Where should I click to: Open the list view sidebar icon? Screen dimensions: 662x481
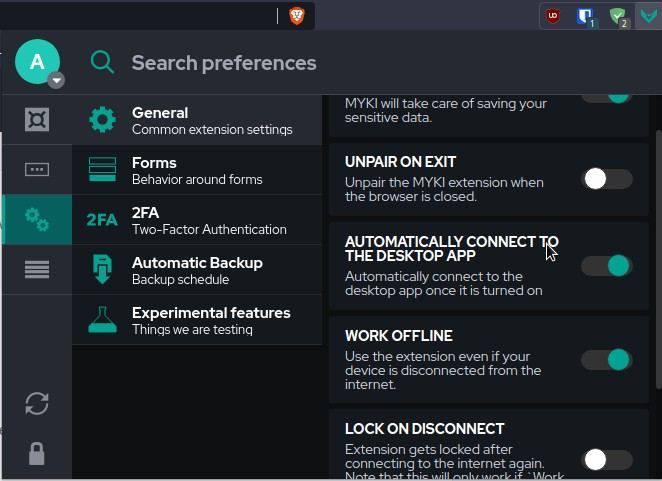[37, 269]
